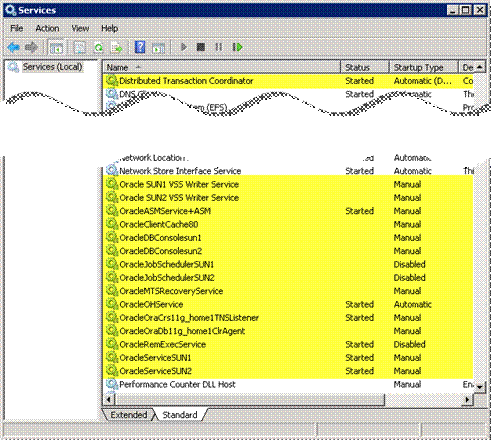This screenshot has height=440, width=491.
Task: Open the Help toolbar icon
Action: click(140, 47)
